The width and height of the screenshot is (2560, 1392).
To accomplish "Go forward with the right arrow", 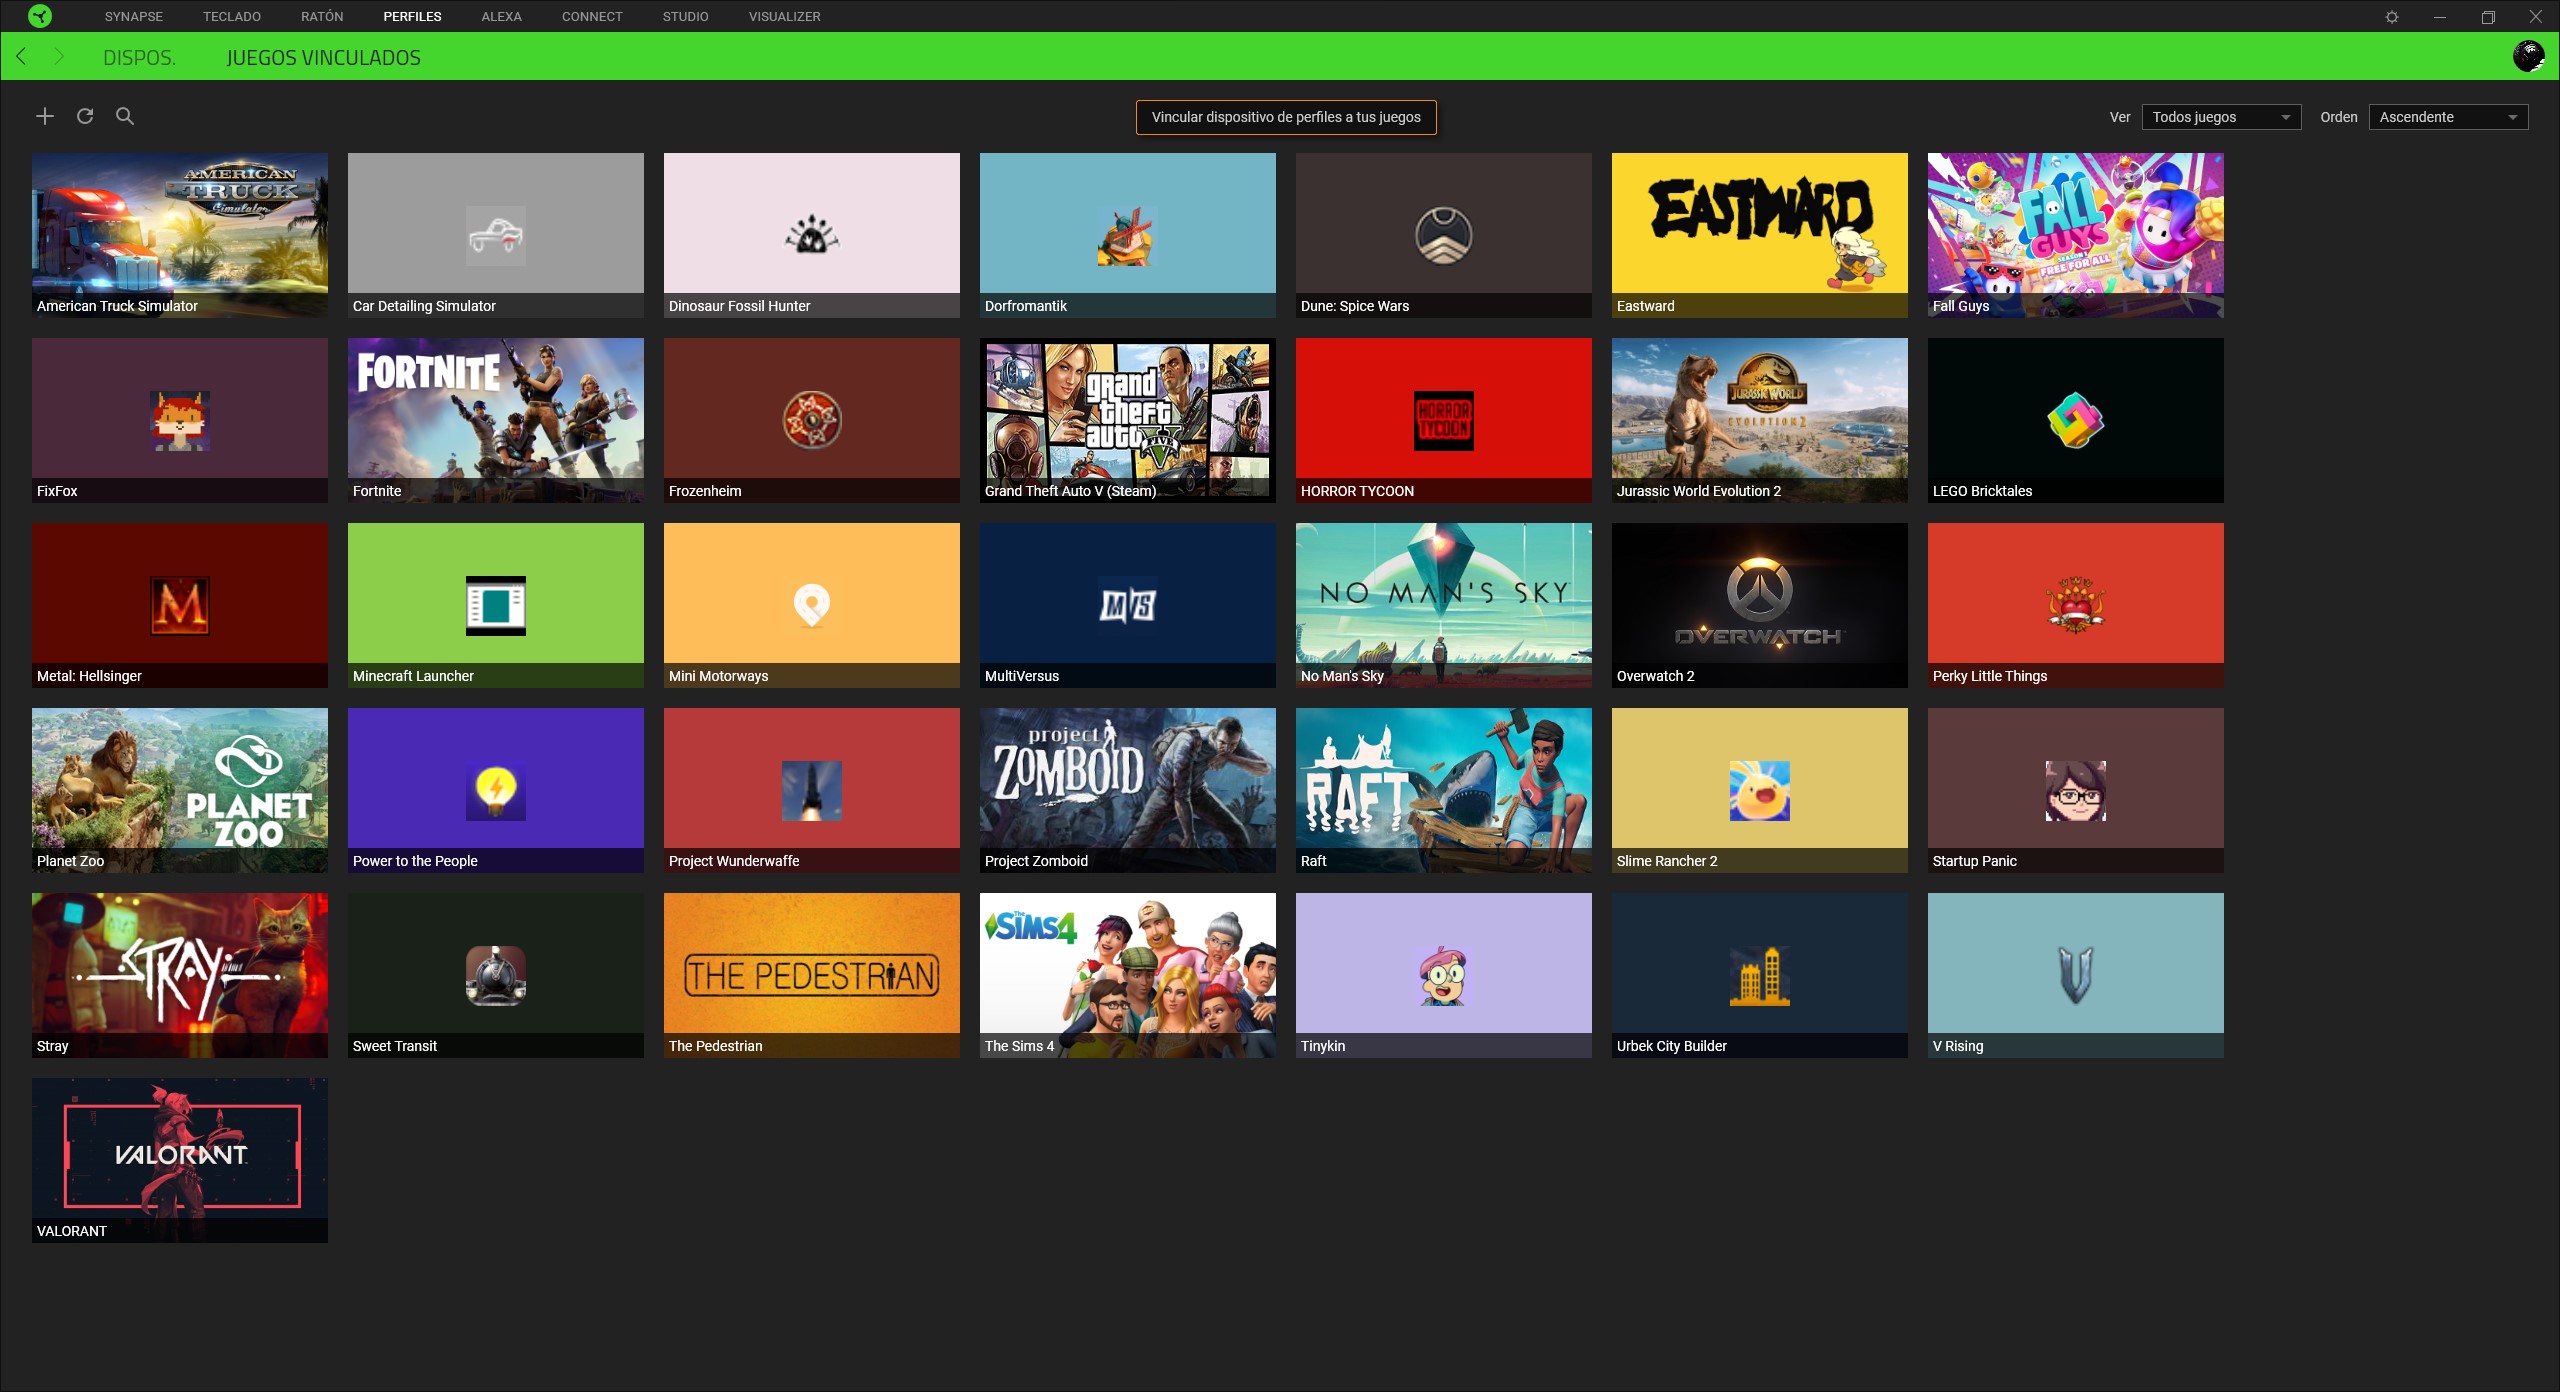I will point(59,57).
